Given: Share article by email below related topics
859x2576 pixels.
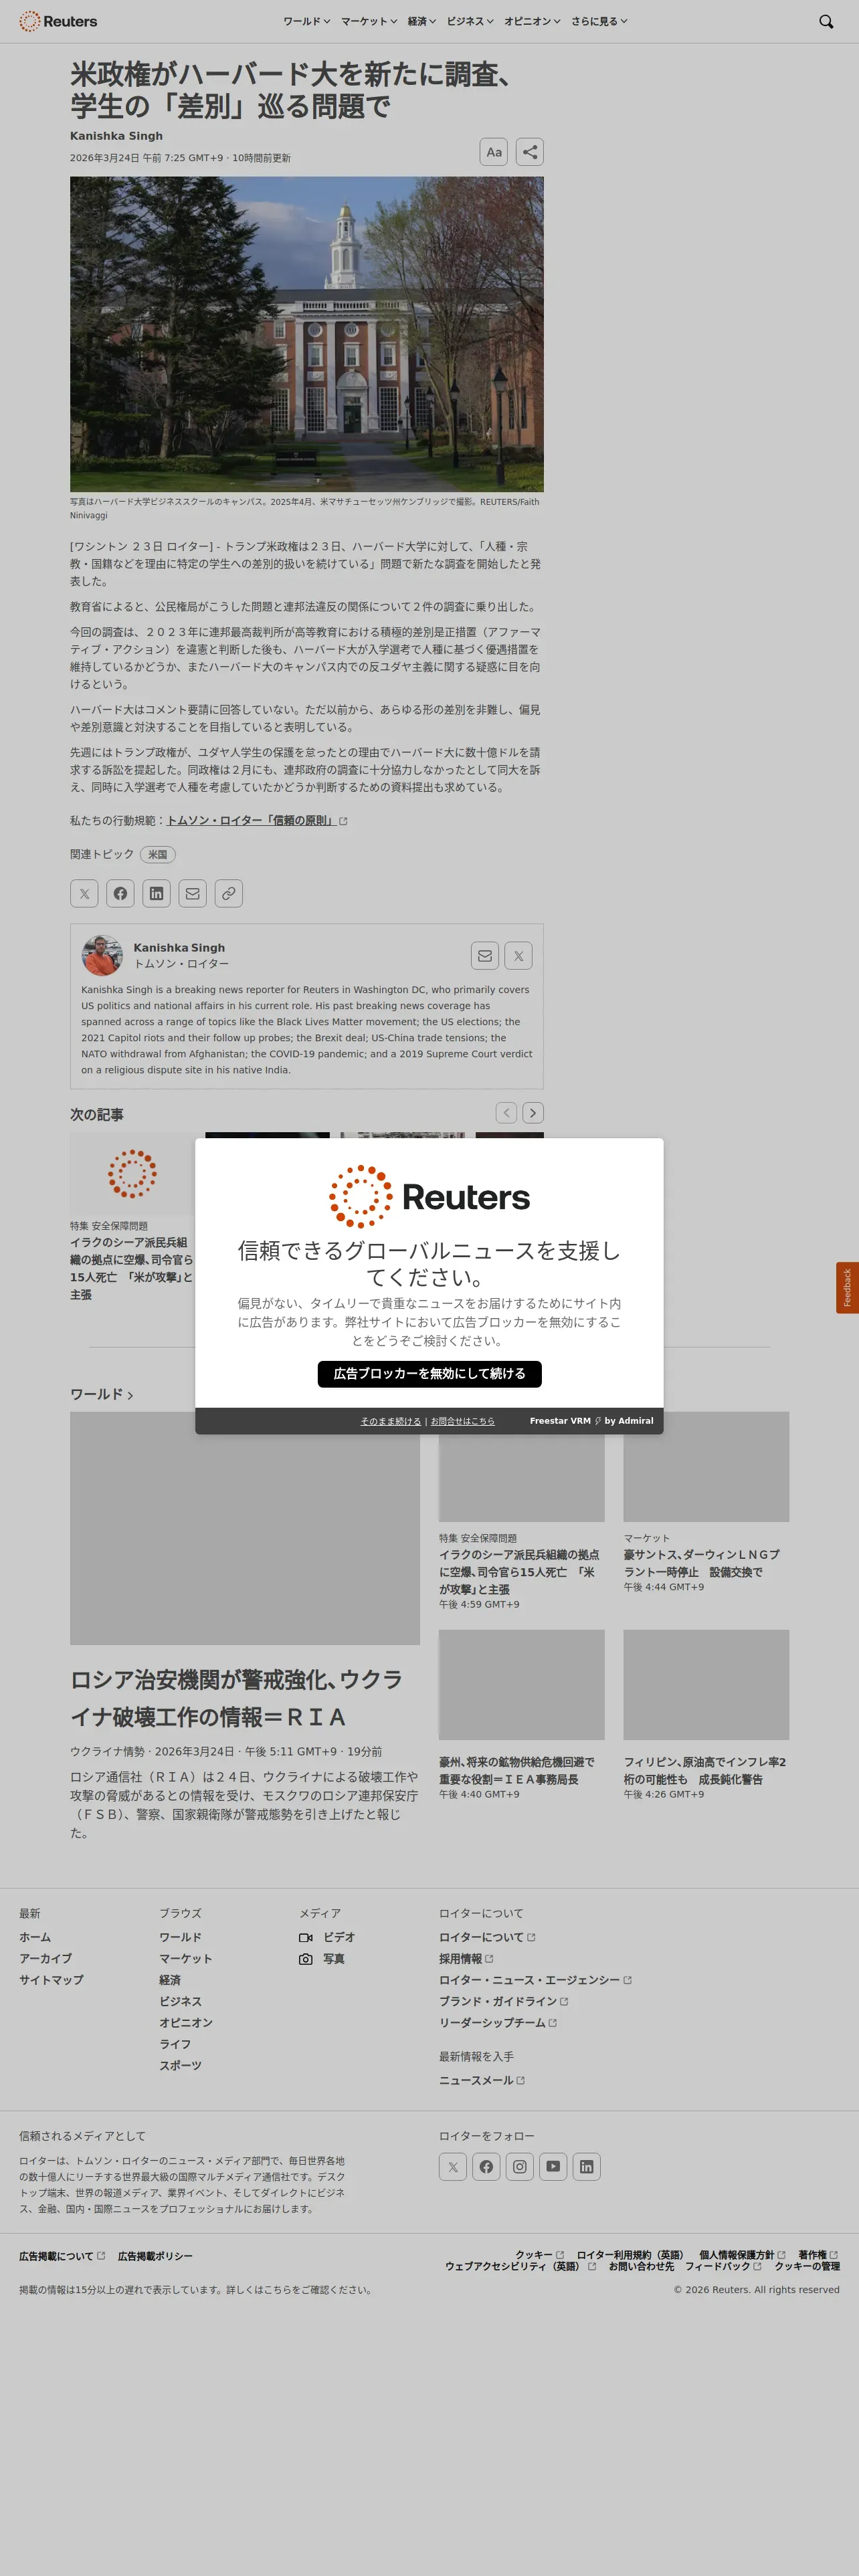Looking at the screenshot, I should tap(192, 893).
